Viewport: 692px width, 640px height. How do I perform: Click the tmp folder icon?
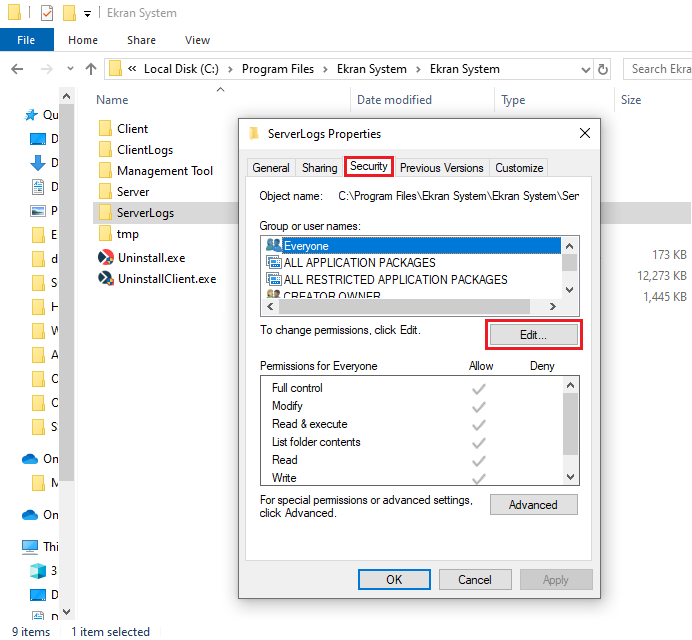[106, 234]
